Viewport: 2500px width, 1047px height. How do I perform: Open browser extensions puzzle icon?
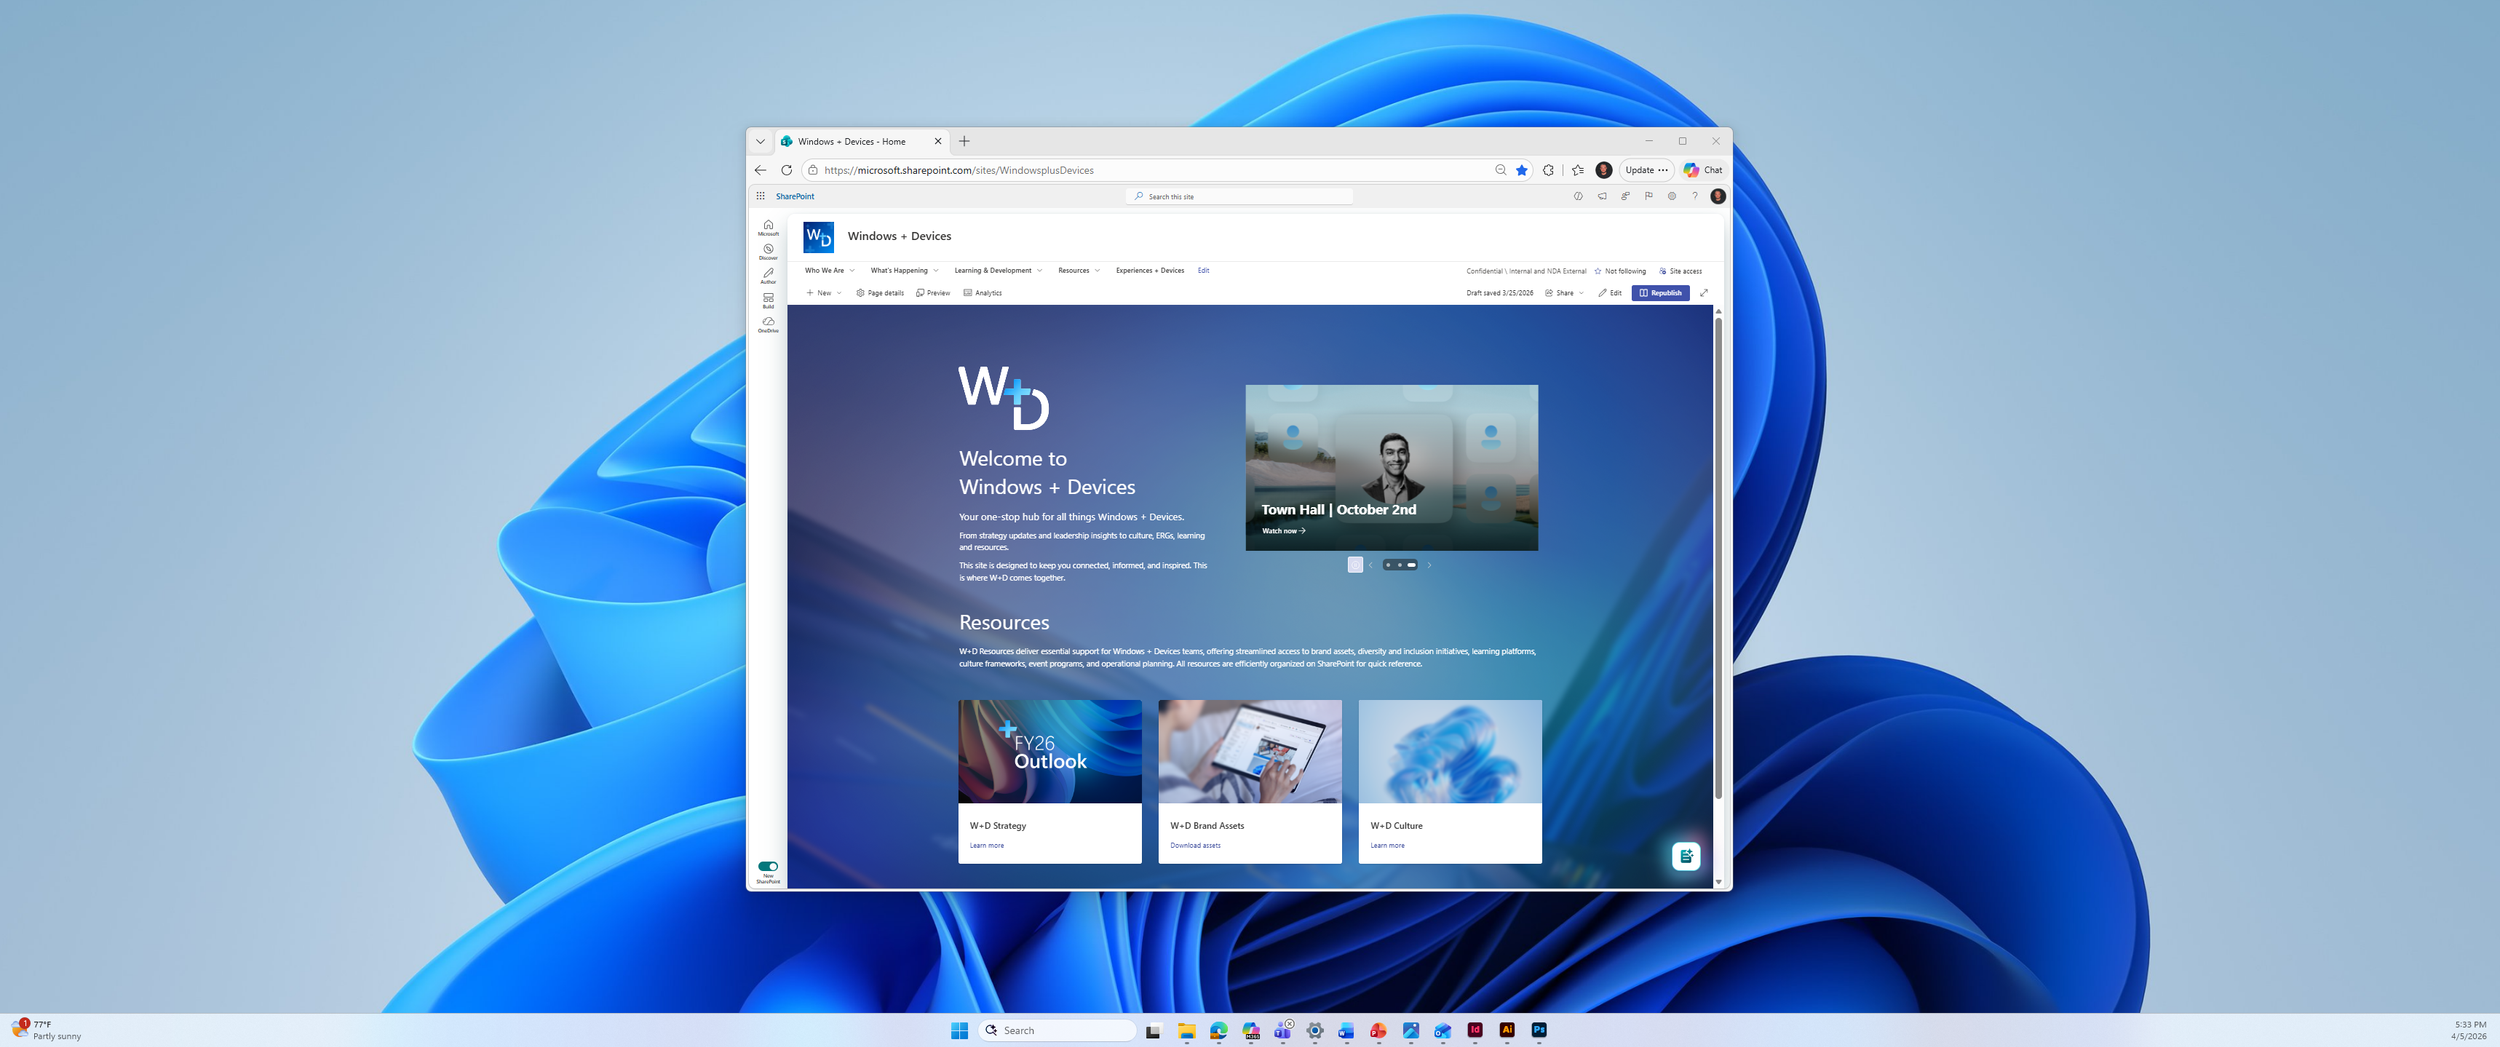[x=1549, y=170]
